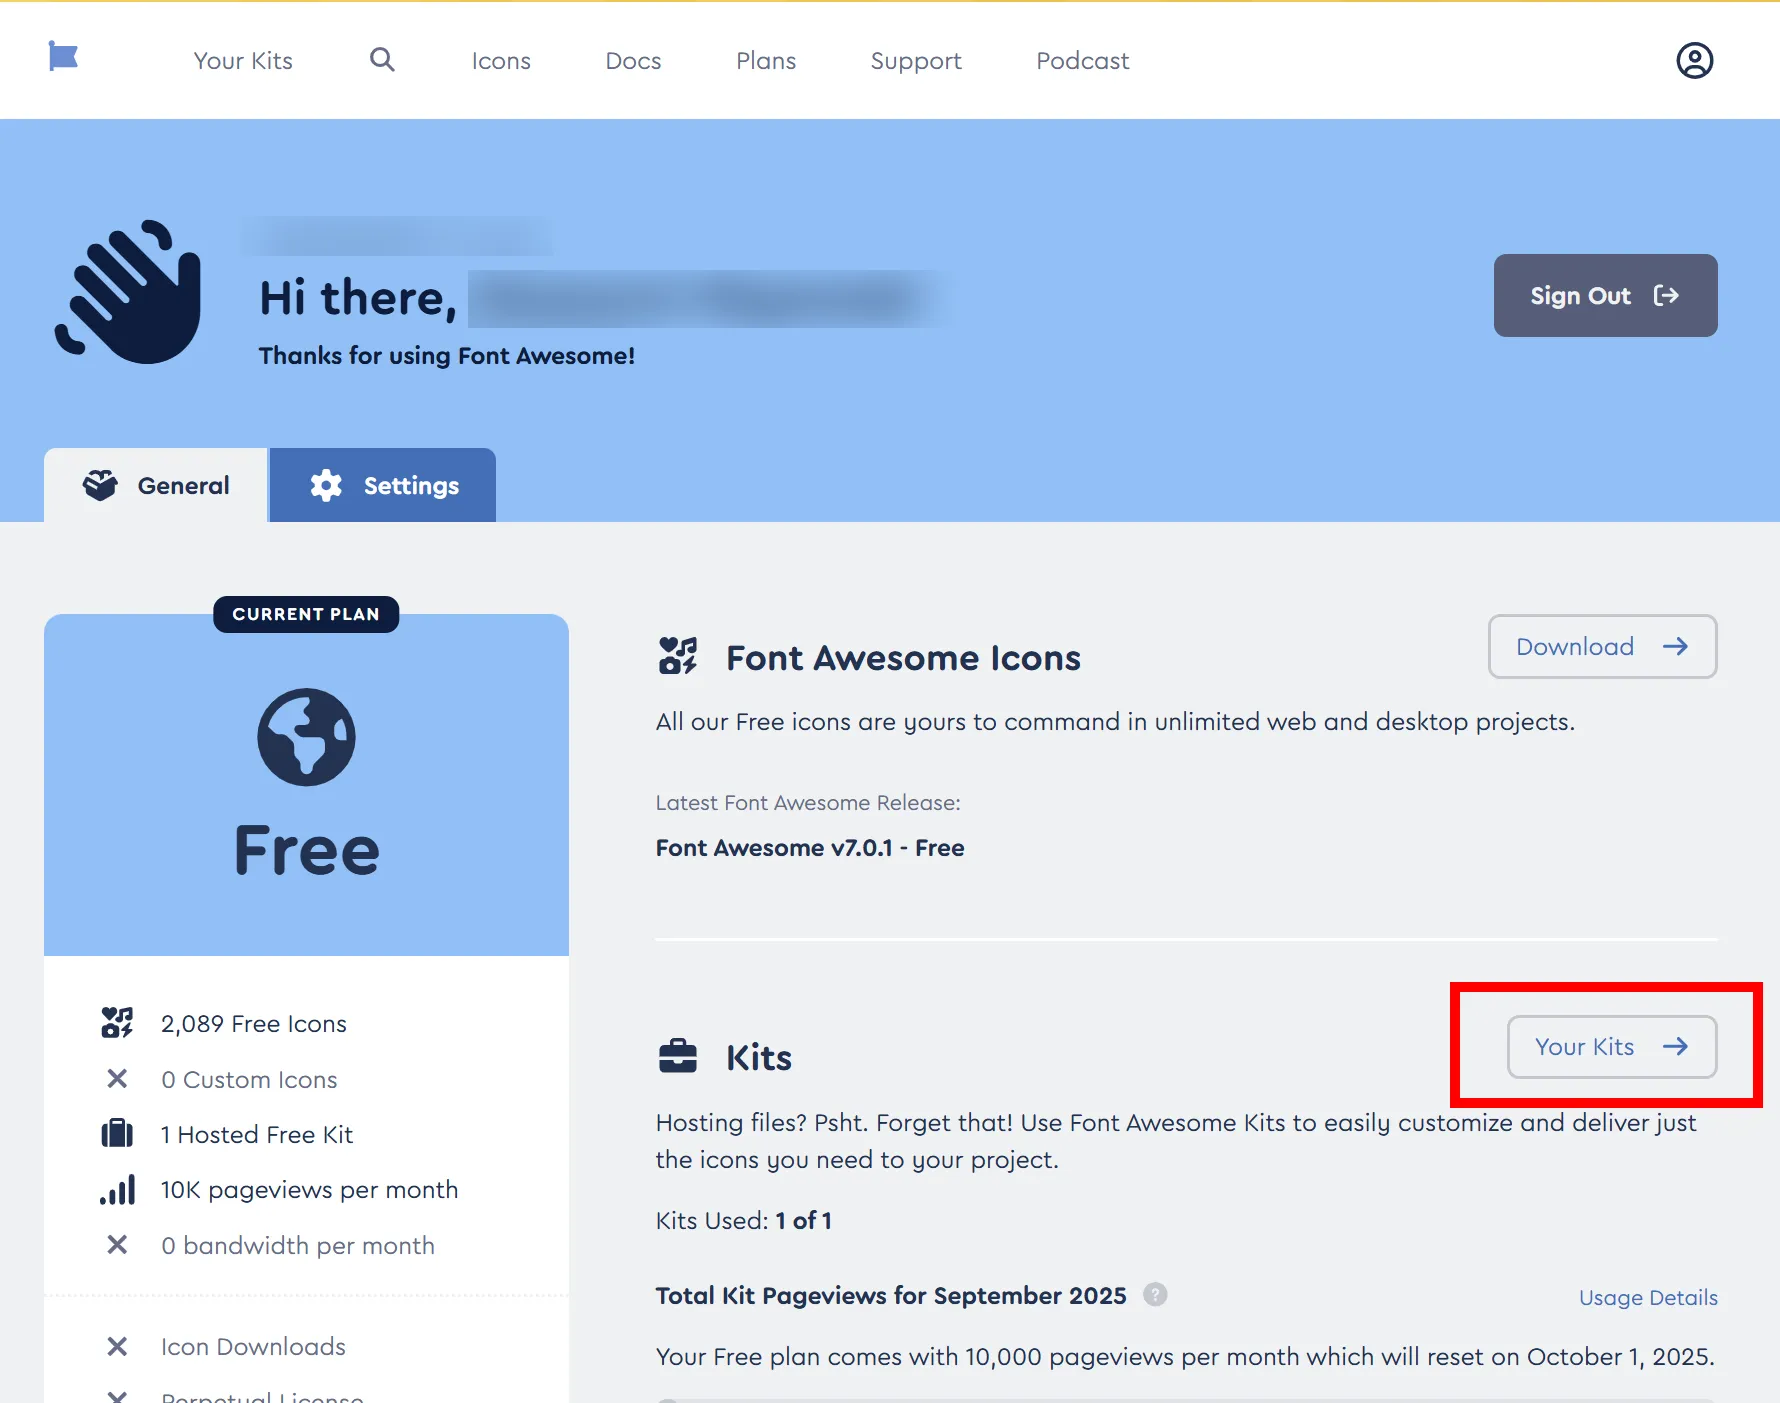The width and height of the screenshot is (1780, 1403).
Task: Click the Your Kits button in Kits section
Action: pos(1611,1047)
